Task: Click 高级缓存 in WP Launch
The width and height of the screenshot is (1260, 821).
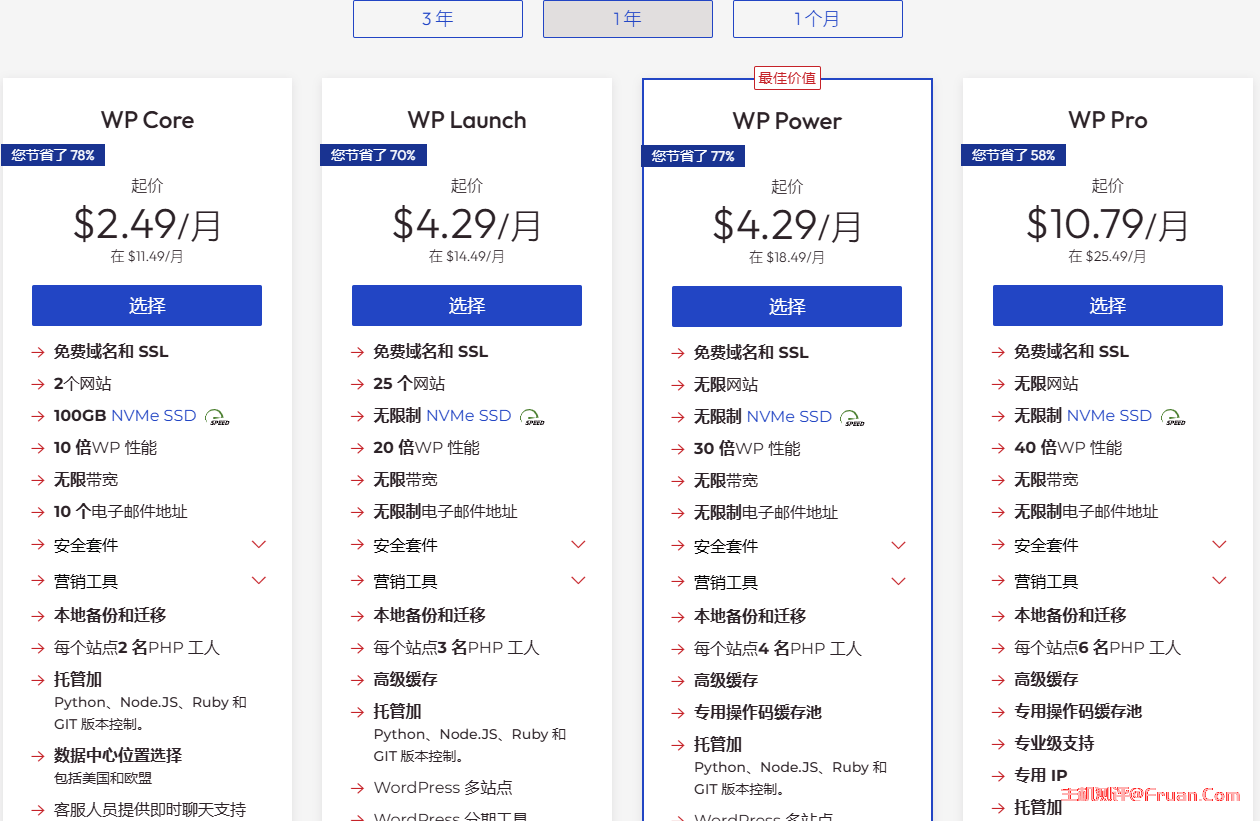Action: coord(406,680)
